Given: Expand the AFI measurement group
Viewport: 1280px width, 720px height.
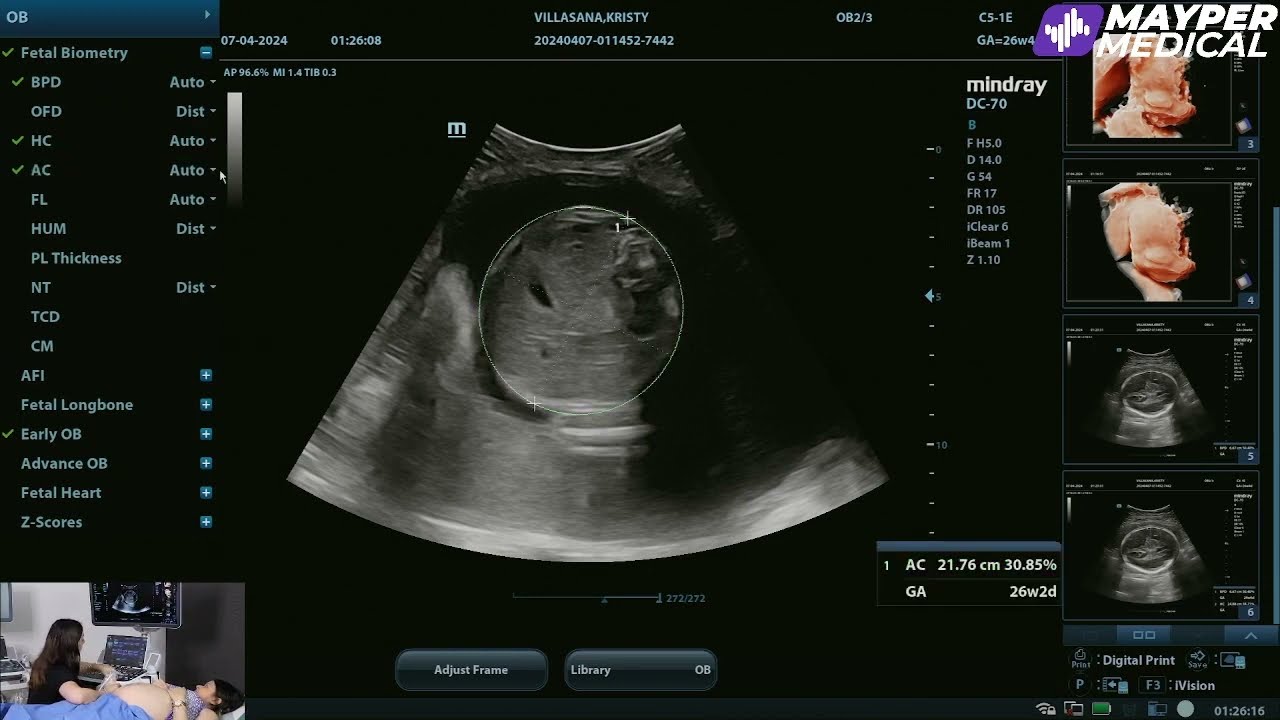Looking at the screenshot, I should point(206,375).
